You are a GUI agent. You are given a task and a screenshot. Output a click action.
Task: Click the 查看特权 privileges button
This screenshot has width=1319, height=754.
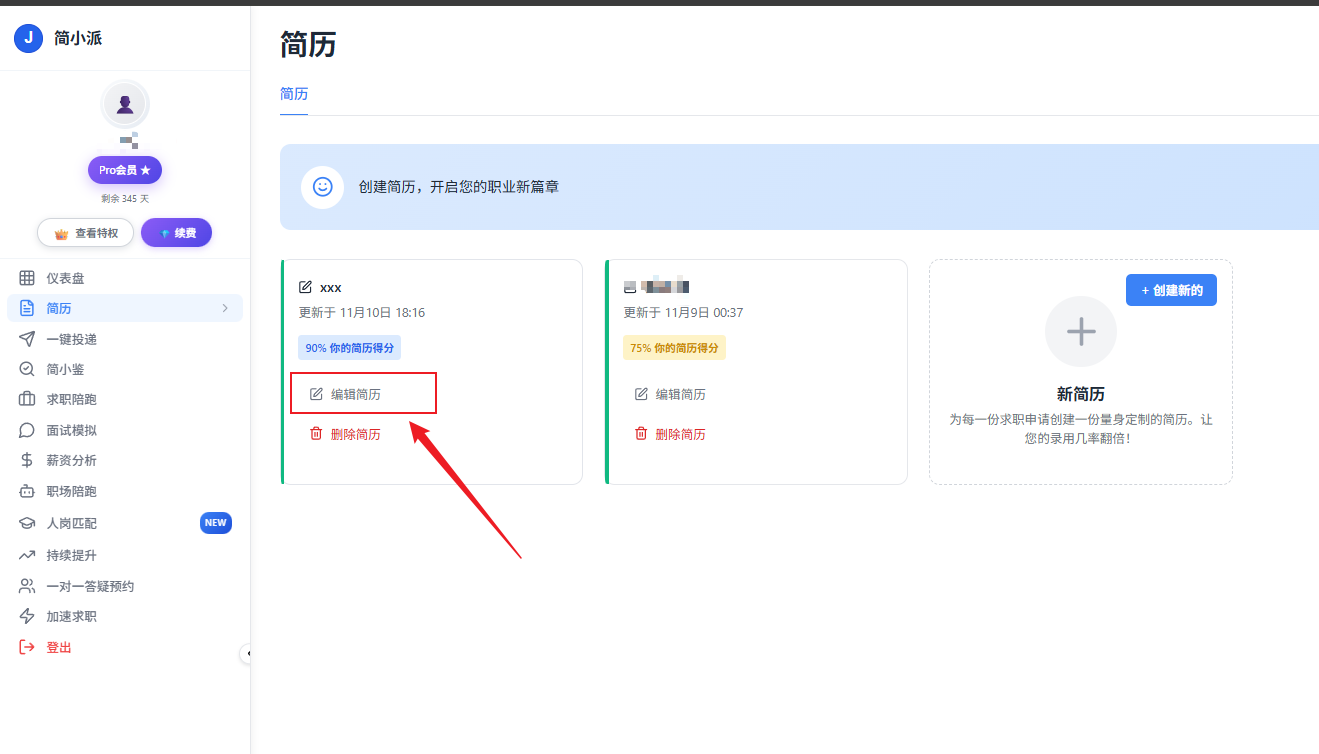coord(85,232)
